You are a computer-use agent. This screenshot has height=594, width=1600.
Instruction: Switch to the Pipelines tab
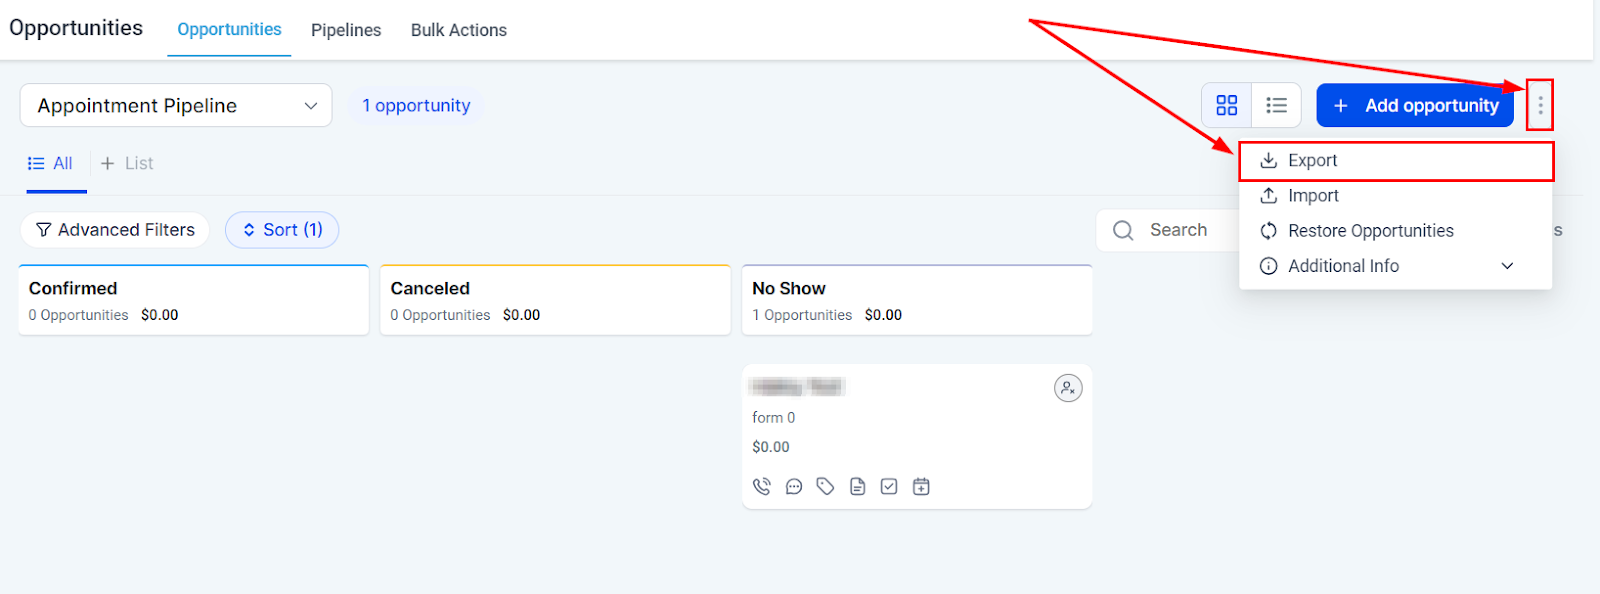(346, 30)
